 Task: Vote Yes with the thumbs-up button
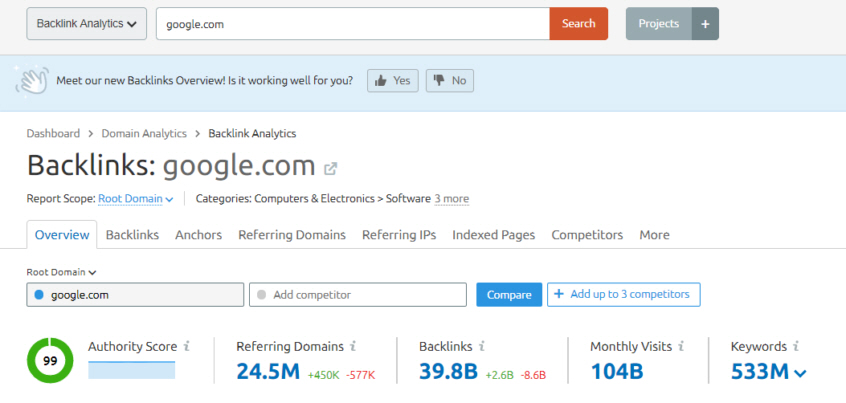coord(393,81)
